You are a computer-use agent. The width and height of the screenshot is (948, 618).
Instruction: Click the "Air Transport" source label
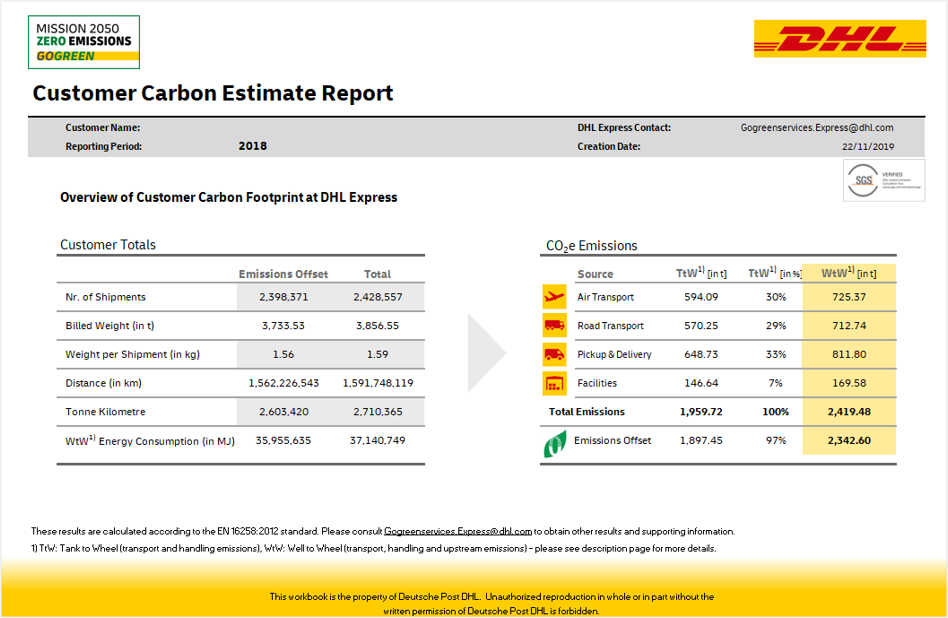605,297
